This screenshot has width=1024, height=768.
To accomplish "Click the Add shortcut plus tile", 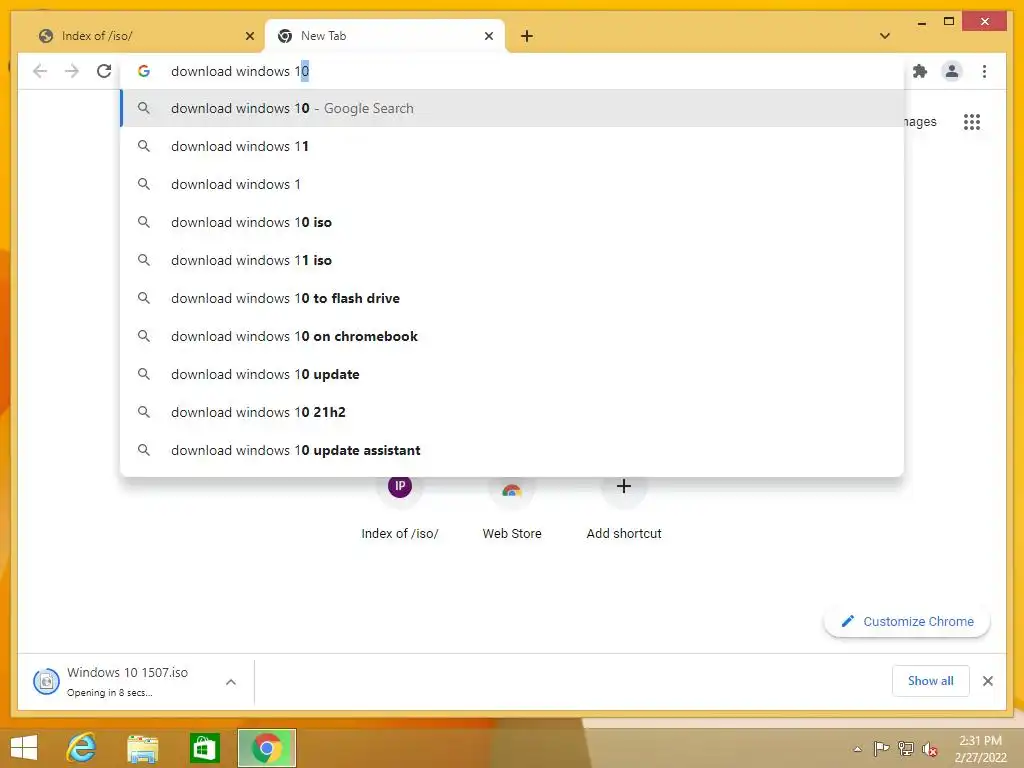I will 624,508.
